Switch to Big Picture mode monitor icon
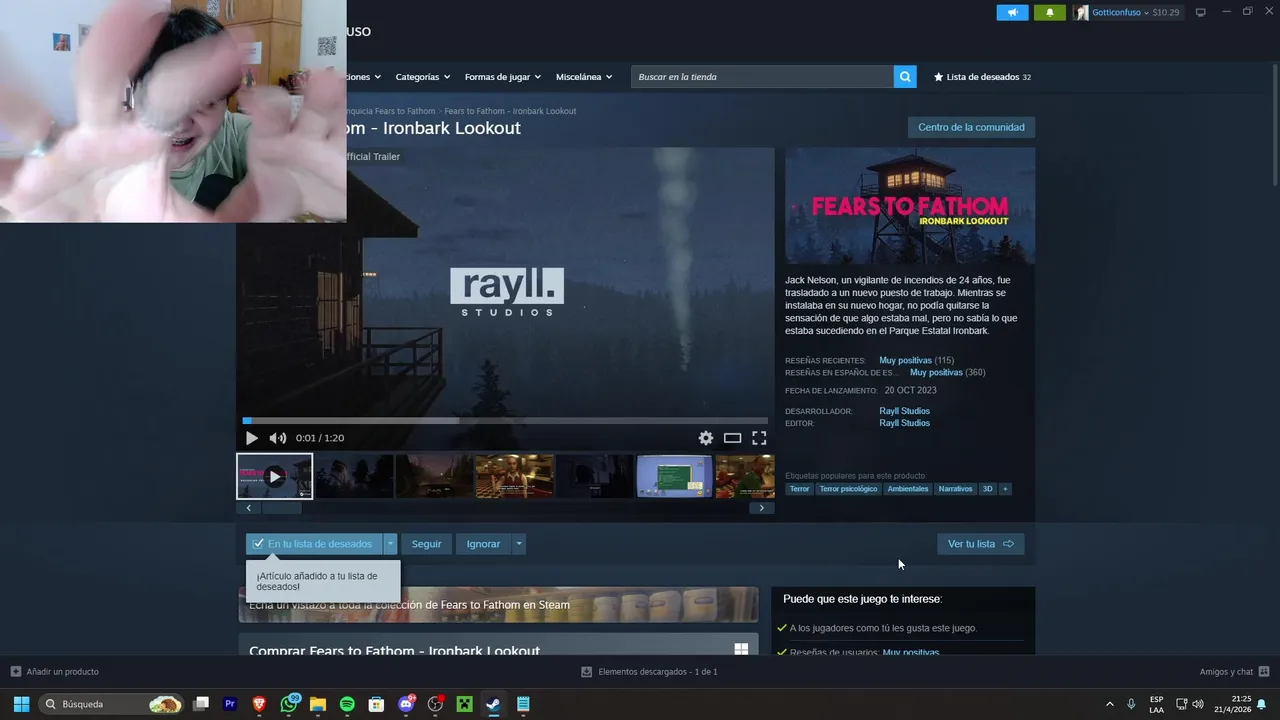 coord(1201,13)
